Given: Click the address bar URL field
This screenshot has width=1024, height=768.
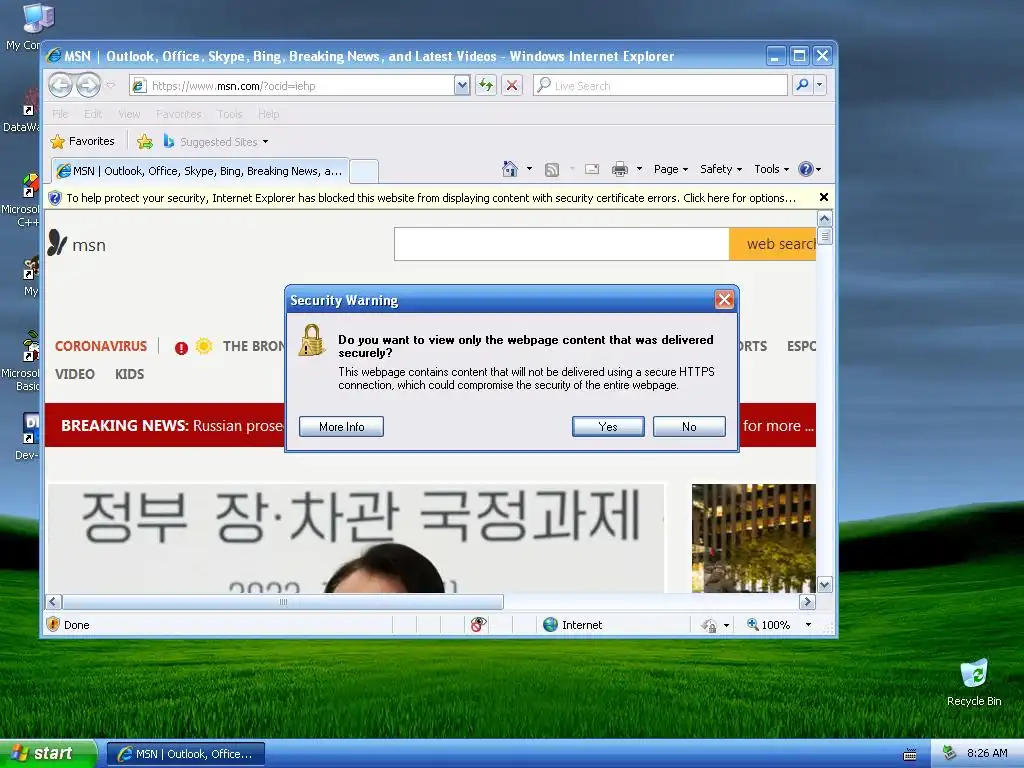Looking at the screenshot, I should (x=292, y=86).
